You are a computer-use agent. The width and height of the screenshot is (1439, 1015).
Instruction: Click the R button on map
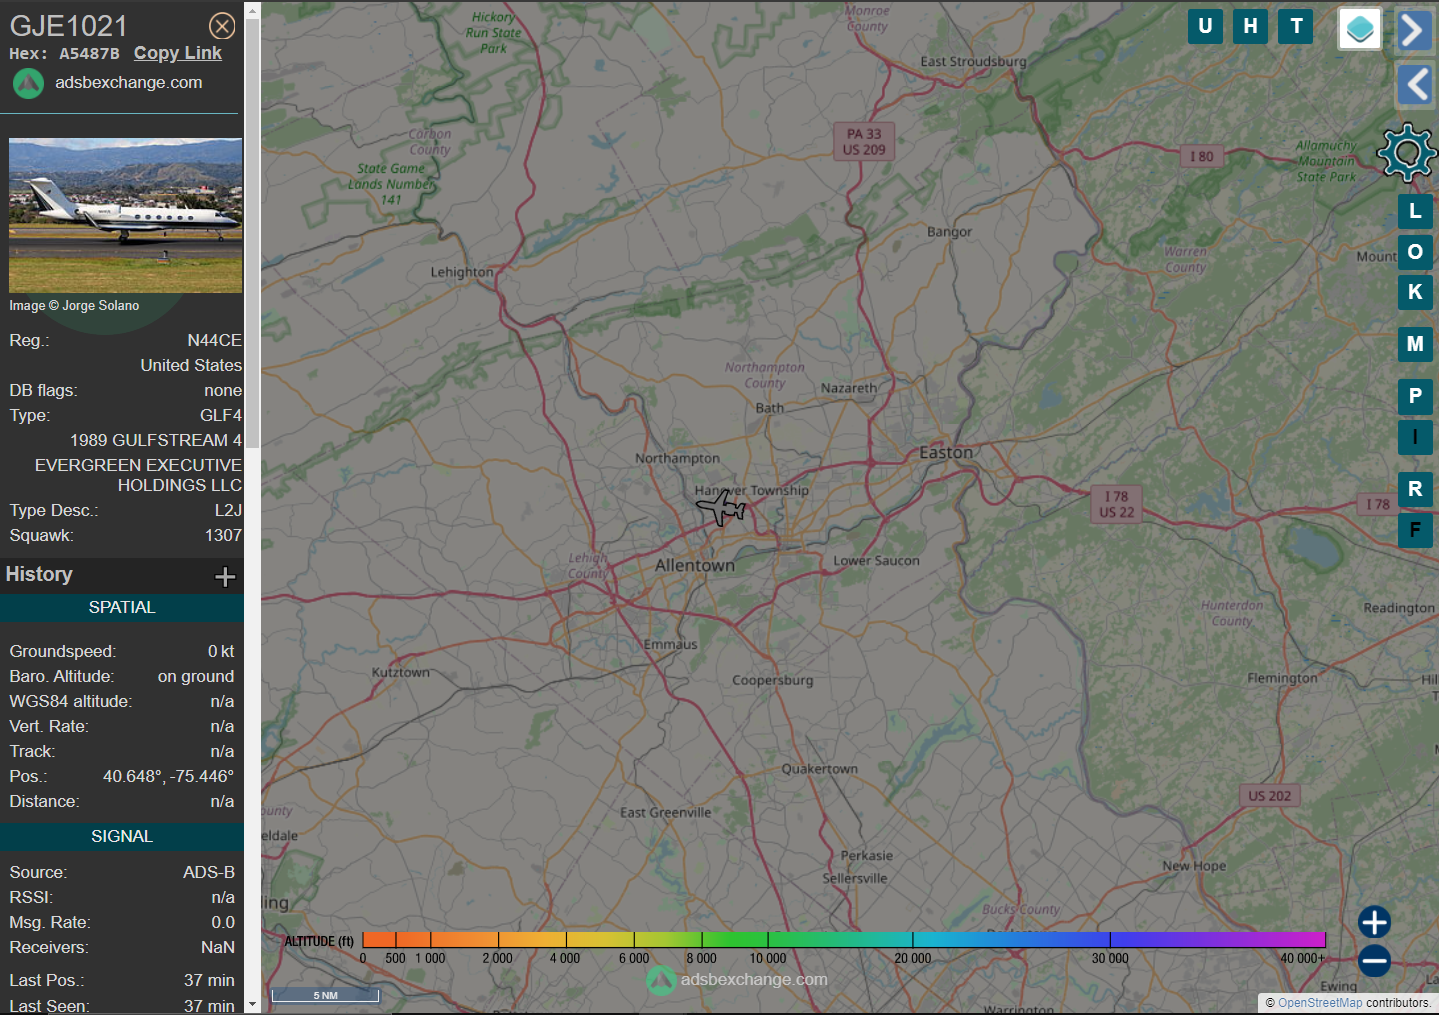click(1415, 489)
